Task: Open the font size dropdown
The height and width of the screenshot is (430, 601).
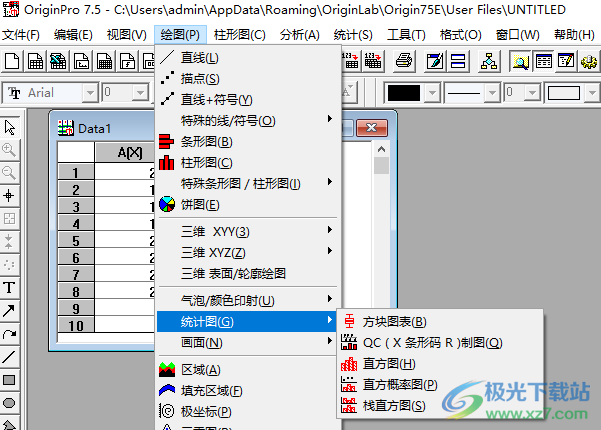Action: [x=140, y=93]
